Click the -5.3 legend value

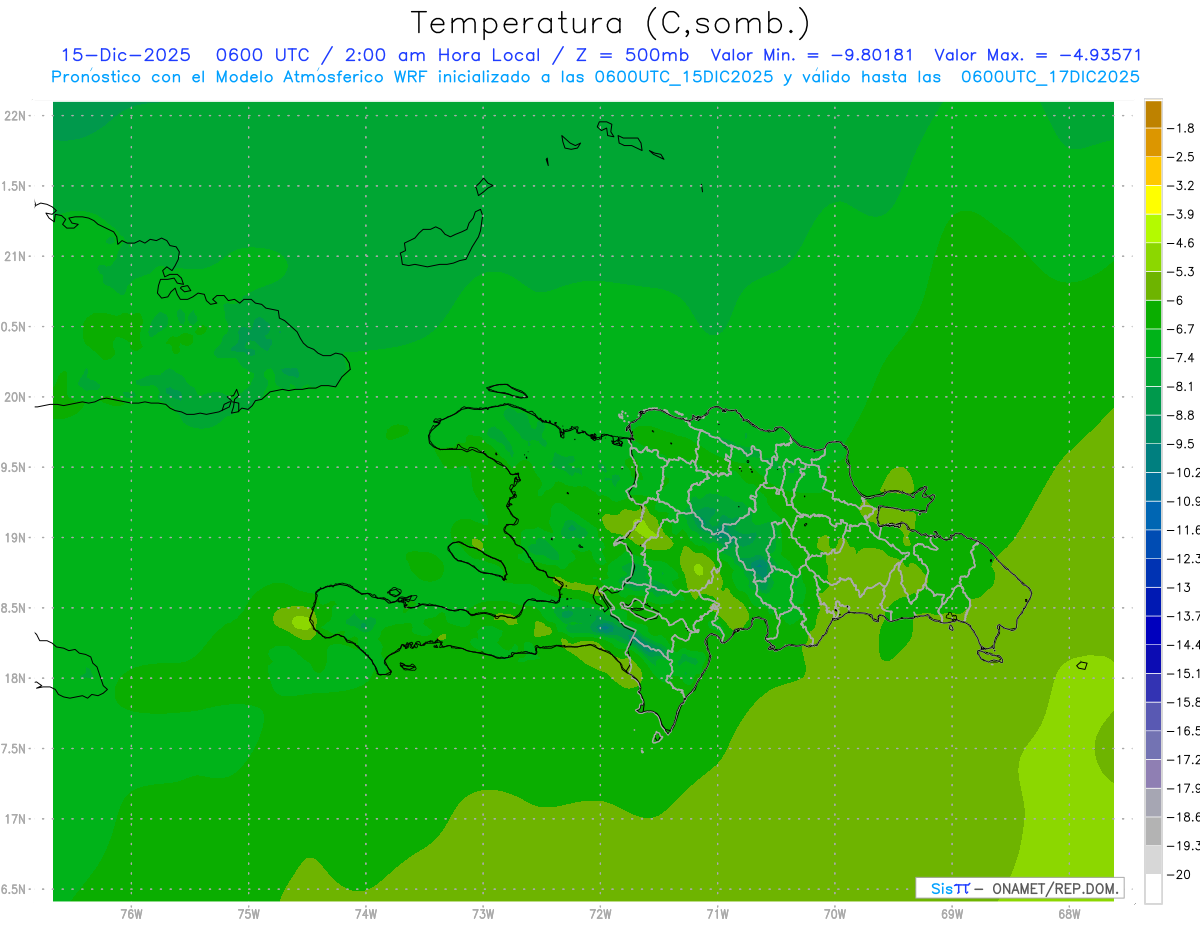(x=1181, y=271)
